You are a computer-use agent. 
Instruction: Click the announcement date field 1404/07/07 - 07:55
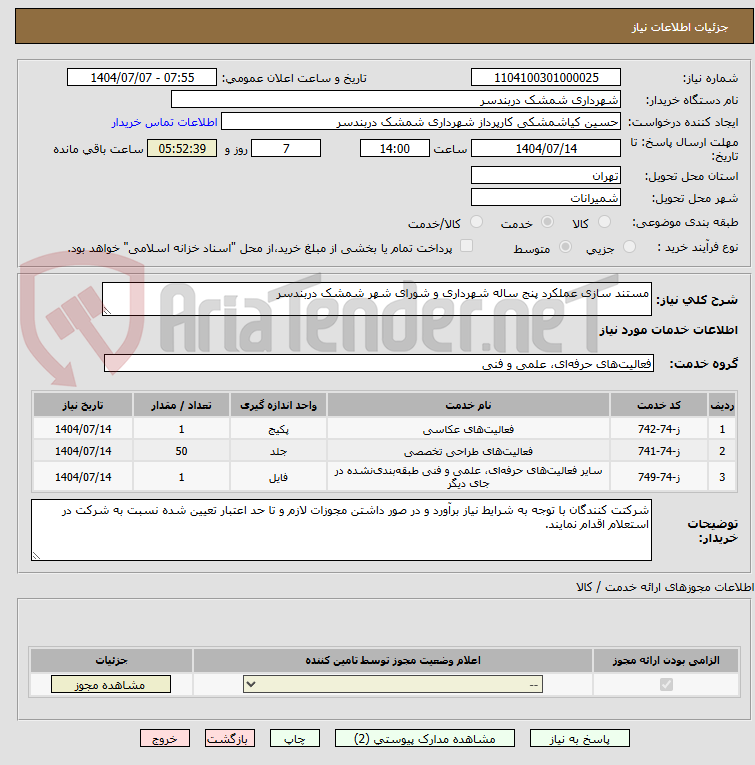(x=142, y=78)
